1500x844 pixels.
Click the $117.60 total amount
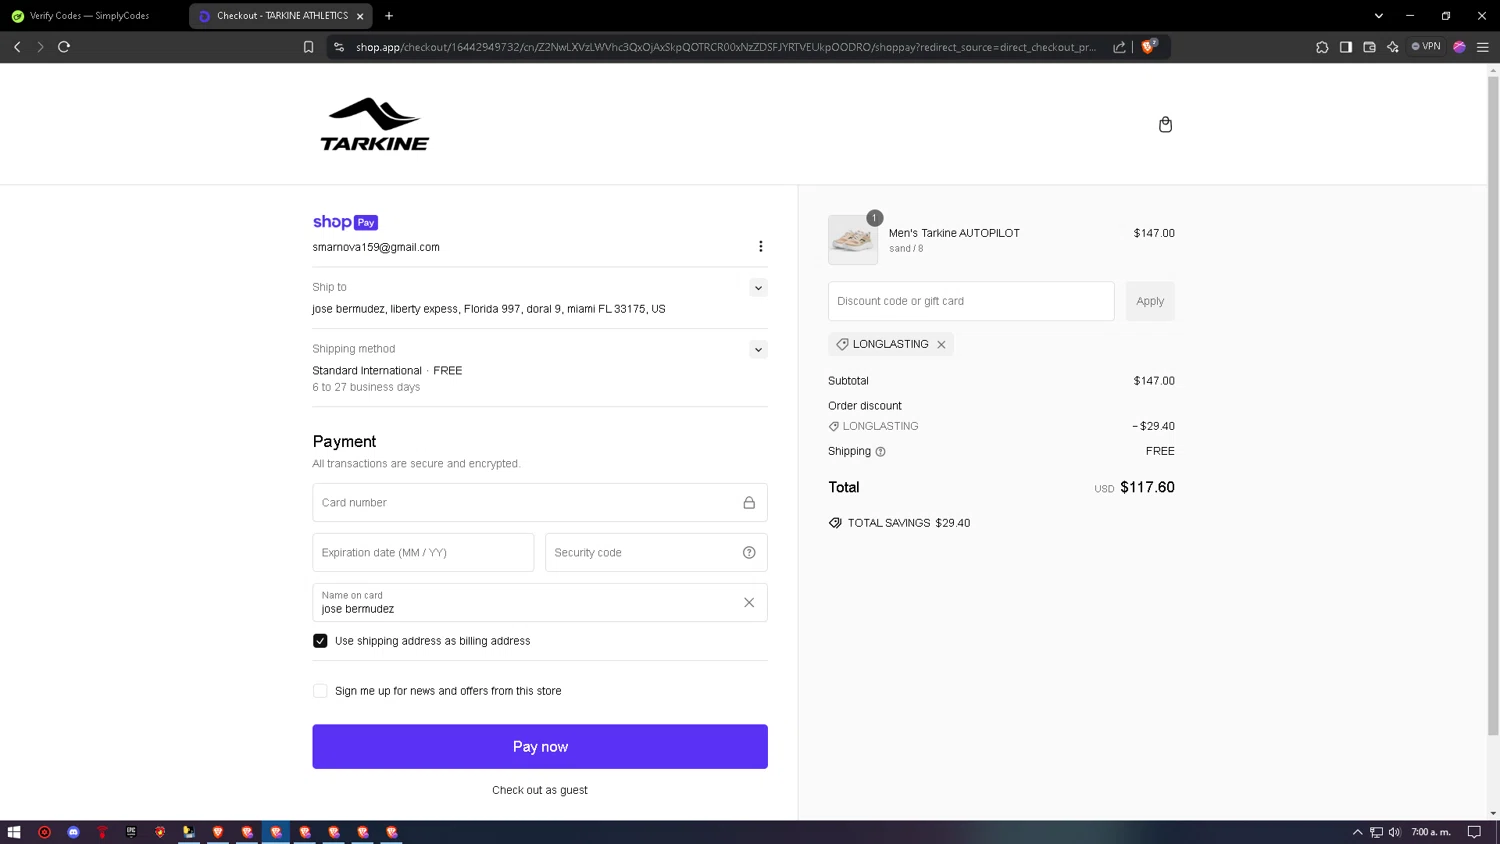click(x=1147, y=488)
